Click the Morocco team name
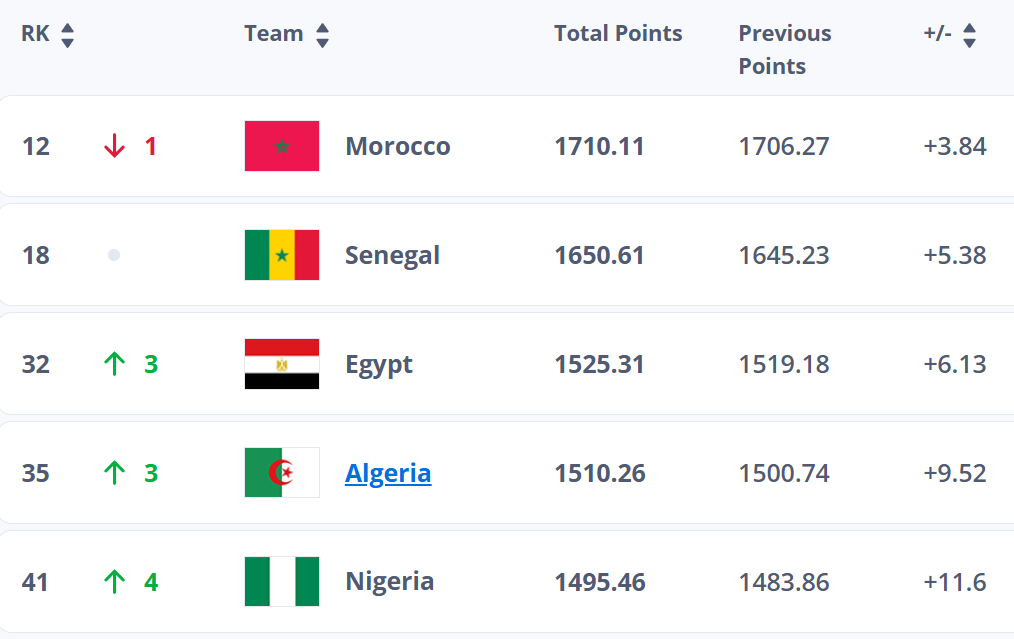 397,145
